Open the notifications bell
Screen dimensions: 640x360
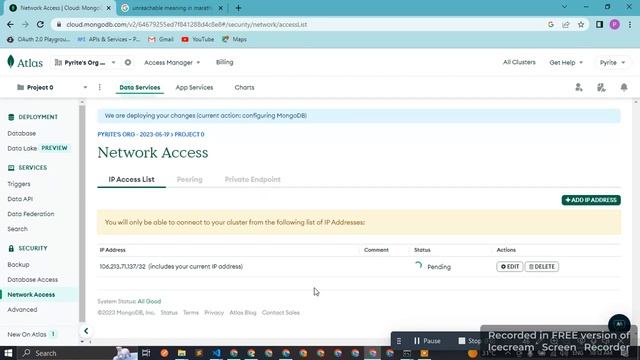pos(624,87)
